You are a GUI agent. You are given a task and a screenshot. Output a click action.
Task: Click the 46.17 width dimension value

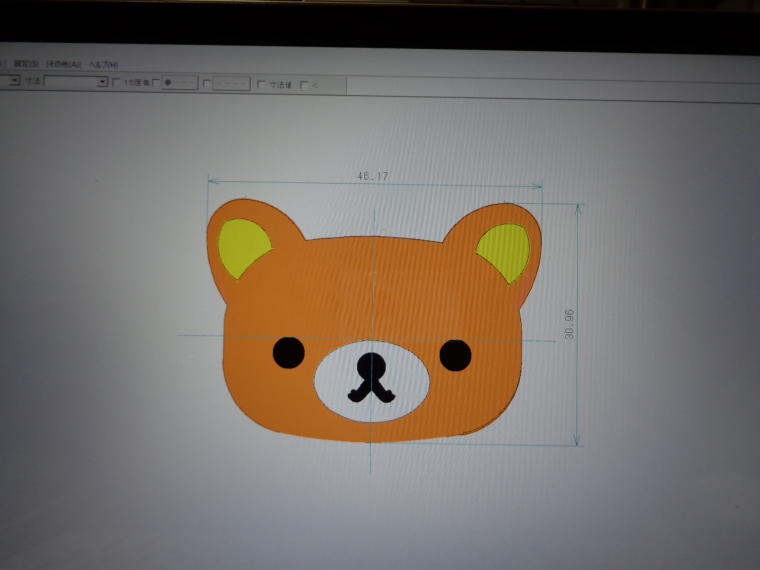tap(372, 176)
